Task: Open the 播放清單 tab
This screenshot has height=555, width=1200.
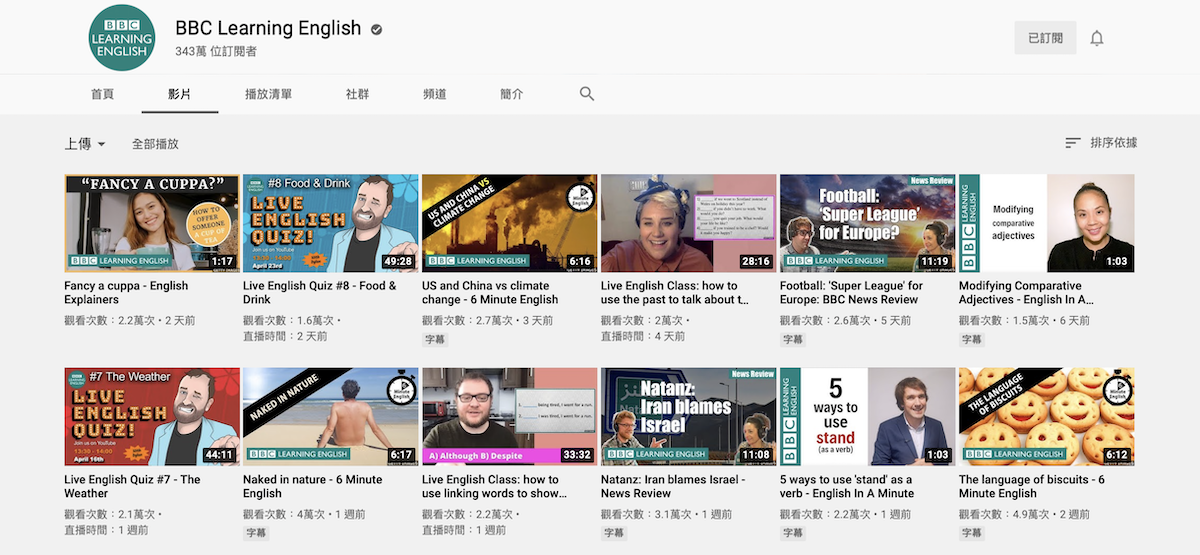Action: coord(268,94)
